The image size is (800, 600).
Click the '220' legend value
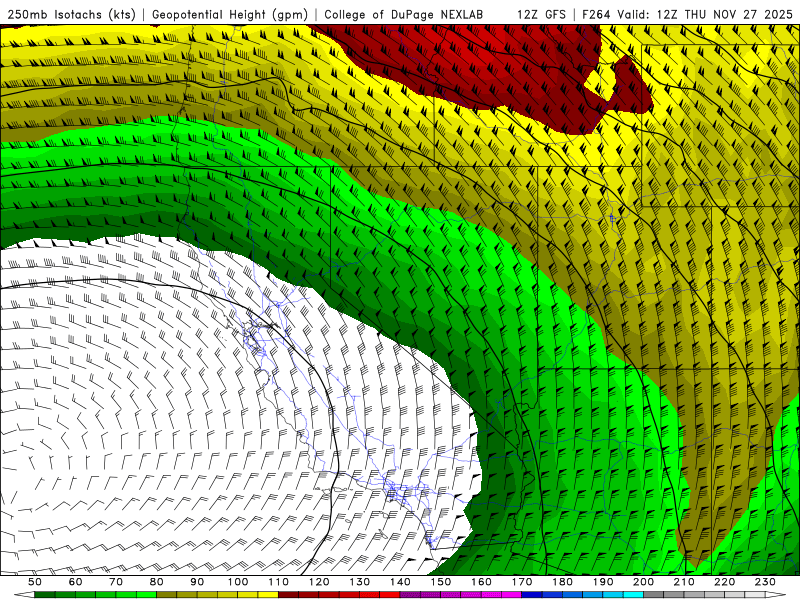pos(724,582)
